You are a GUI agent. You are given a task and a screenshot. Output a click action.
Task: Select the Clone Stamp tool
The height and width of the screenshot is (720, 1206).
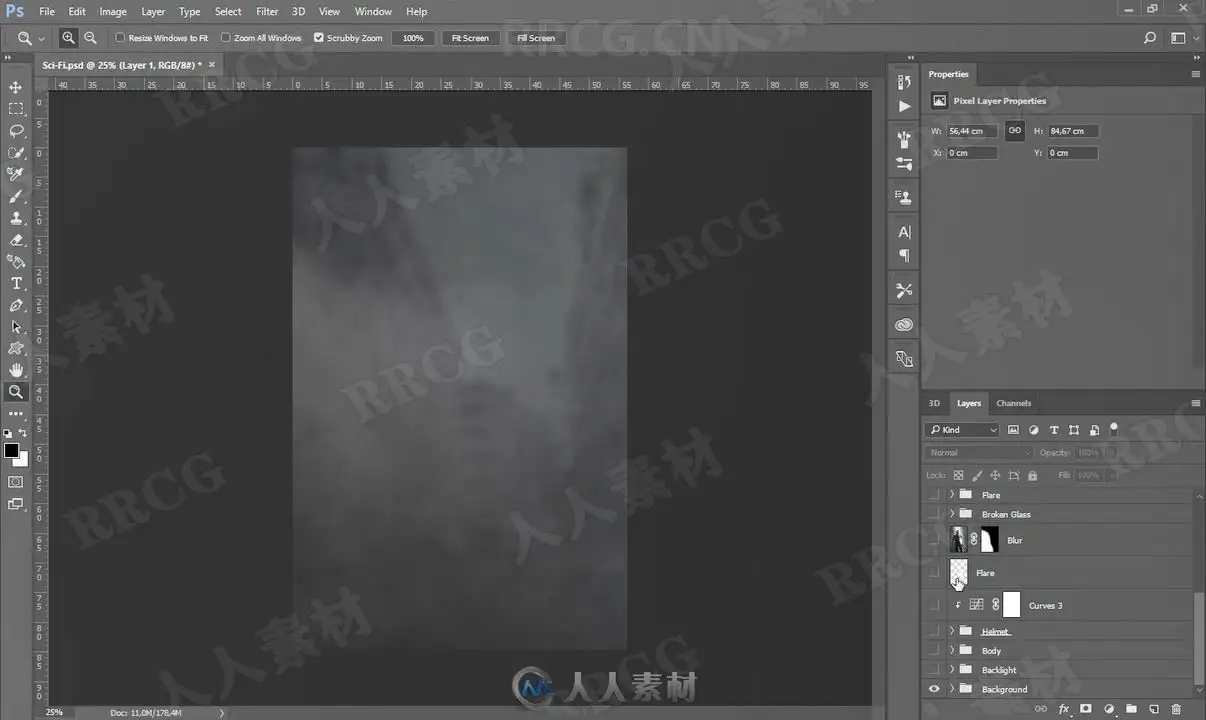click(x=16, y=218)
